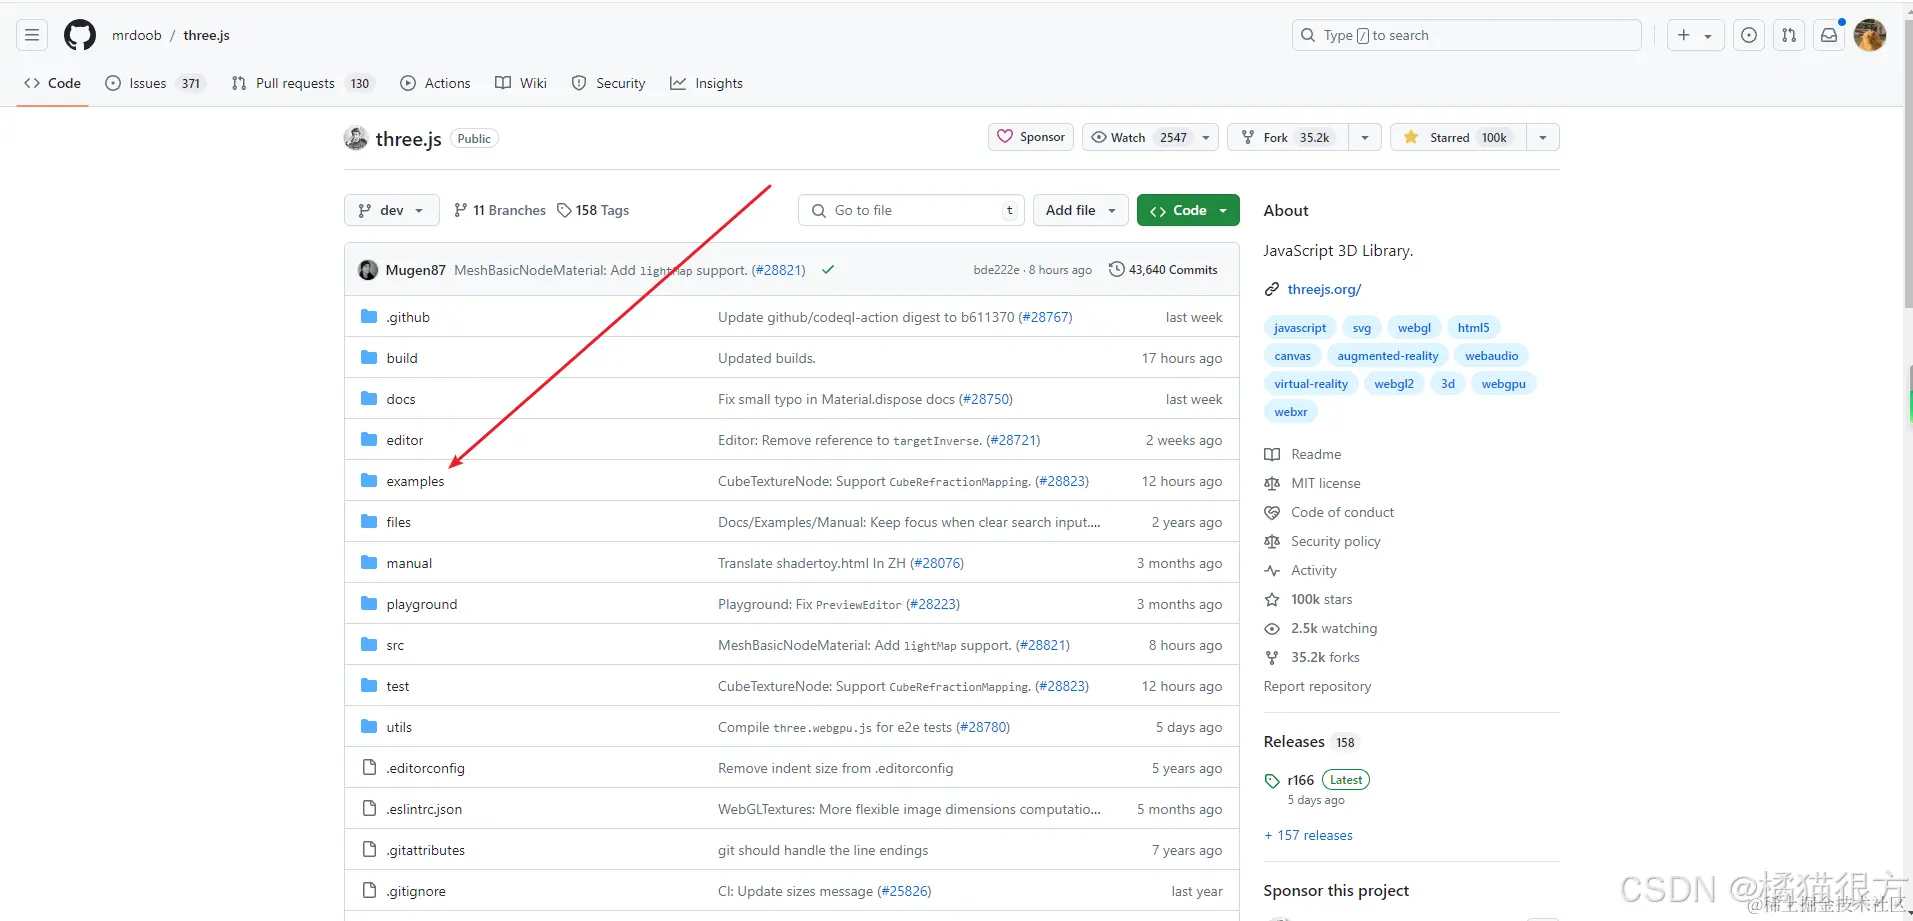The width and height of the screenshot is (1913, 921).
Task: Open the green Code dropdown
Action: tap(1188, 210)
